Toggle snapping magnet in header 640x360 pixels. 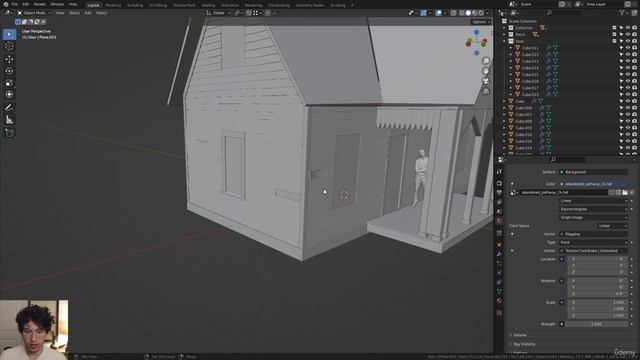tap(248, 13)
